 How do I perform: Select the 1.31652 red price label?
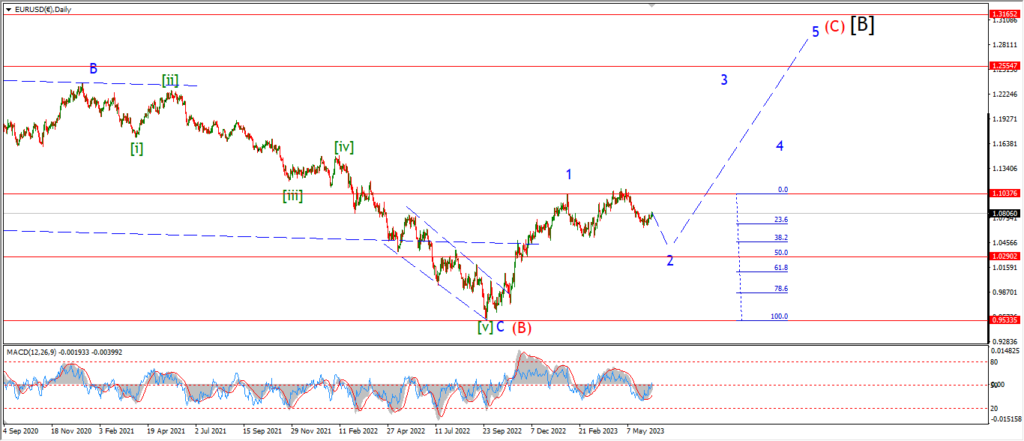tap(1004, 15)
